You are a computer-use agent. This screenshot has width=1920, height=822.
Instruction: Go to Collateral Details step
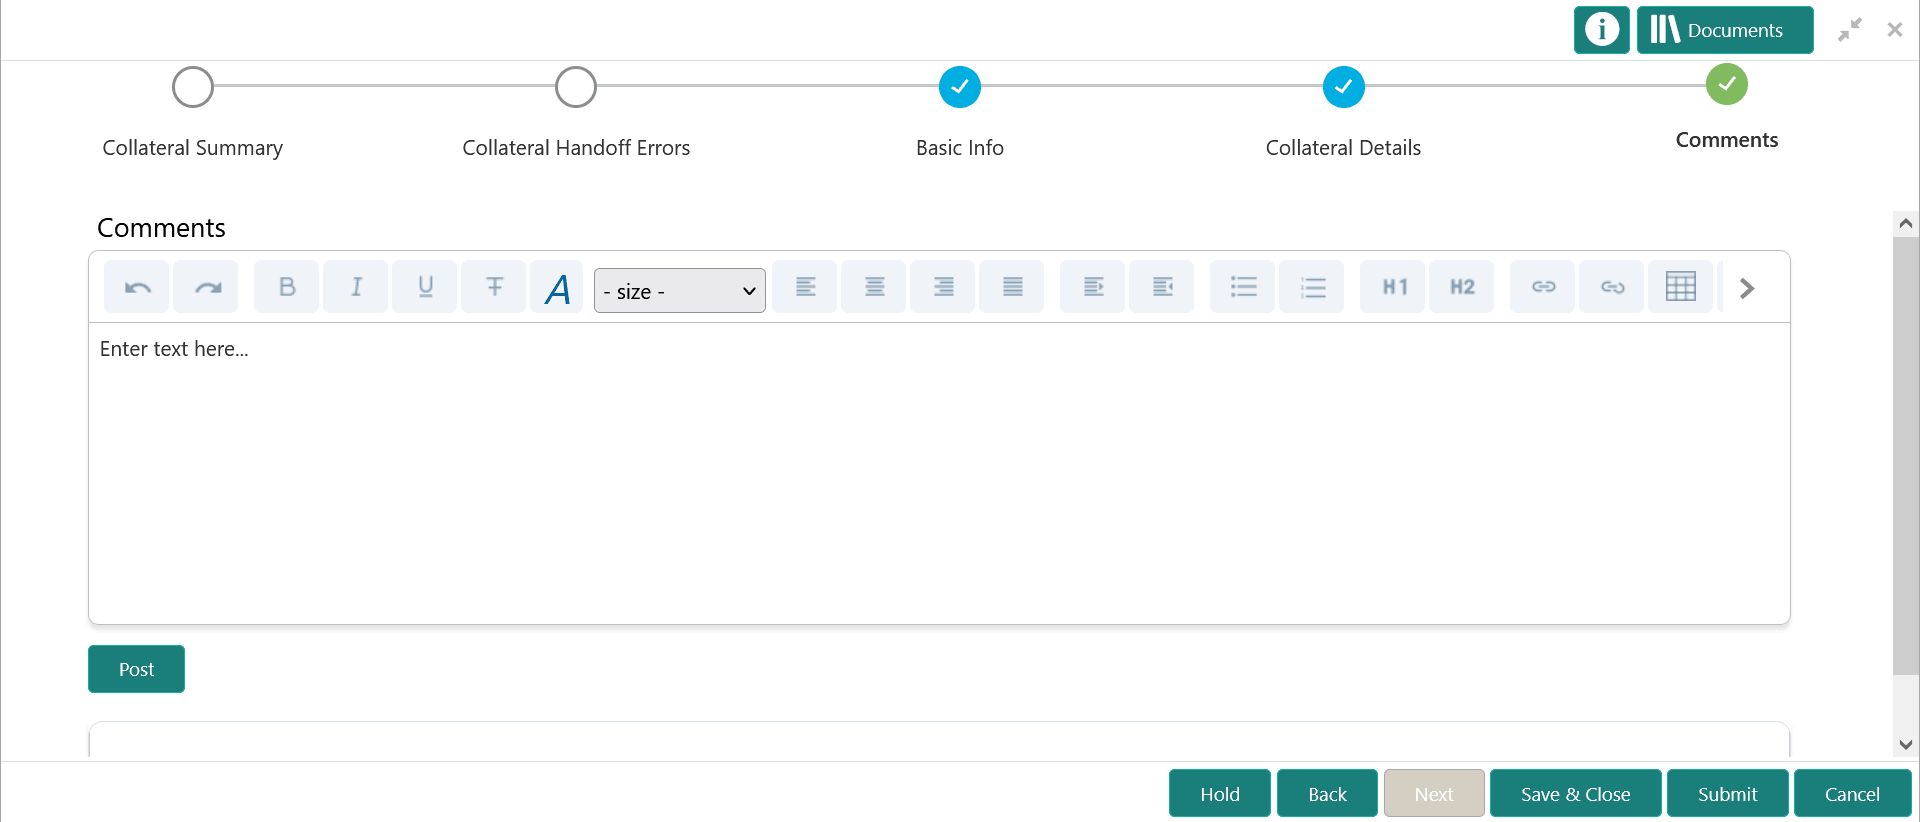coord(1344,87)
